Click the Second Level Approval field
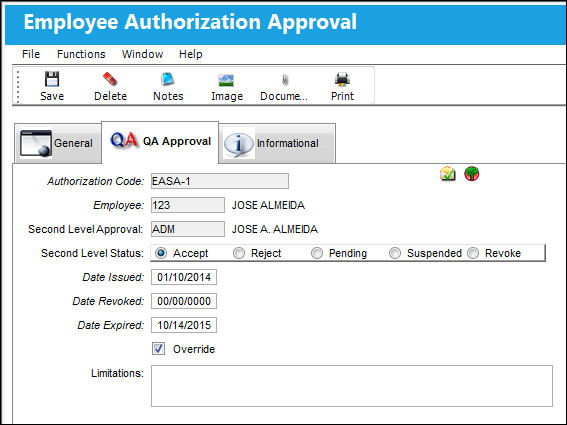The height and width of the screenshot is (425, 567). point(188,229)
